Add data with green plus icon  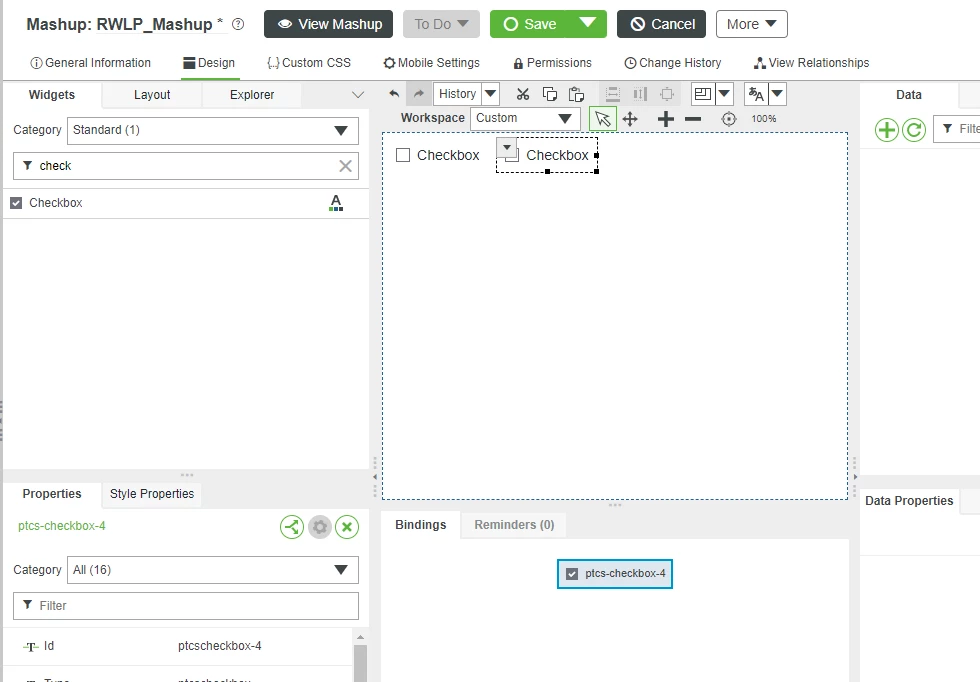pyautogui.click(x=886, y=130)
